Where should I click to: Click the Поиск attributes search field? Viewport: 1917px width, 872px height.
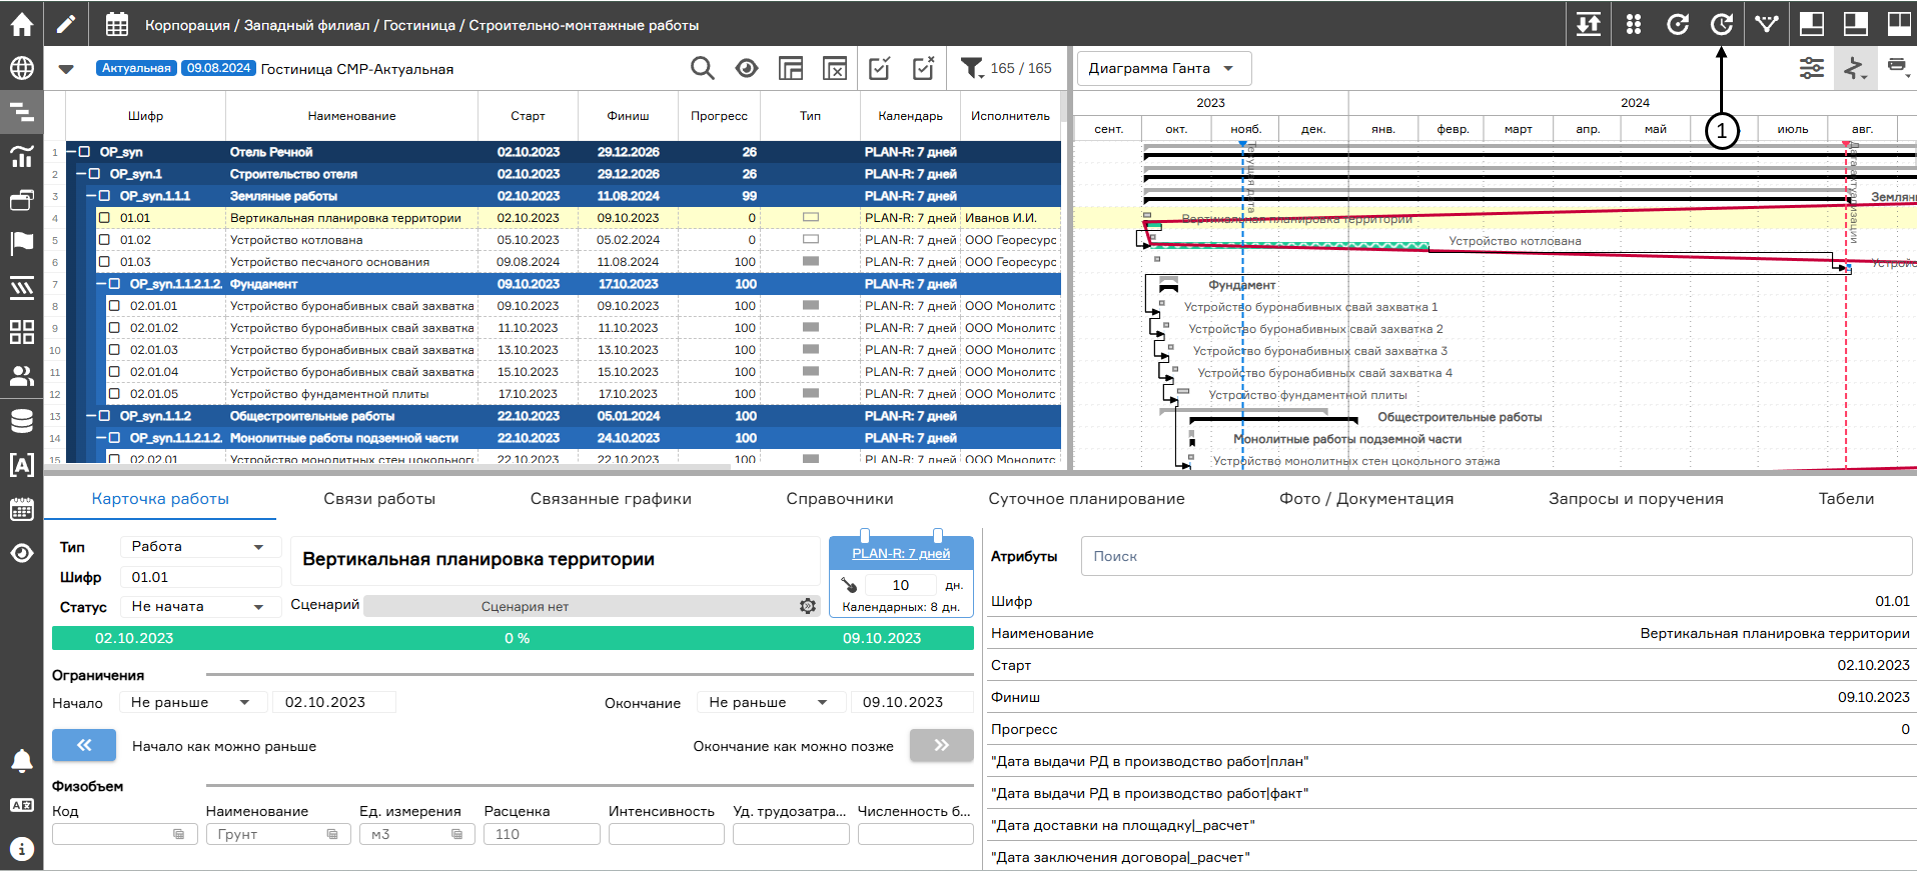point(1496,556)
